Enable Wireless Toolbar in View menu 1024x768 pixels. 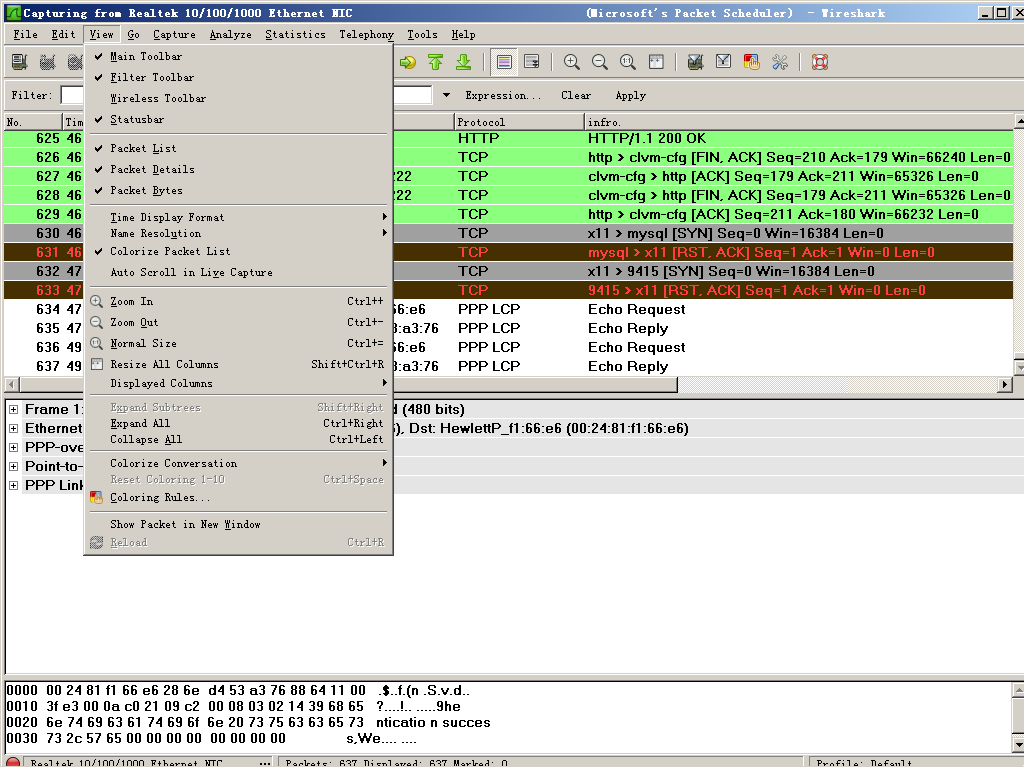point(238,98)
